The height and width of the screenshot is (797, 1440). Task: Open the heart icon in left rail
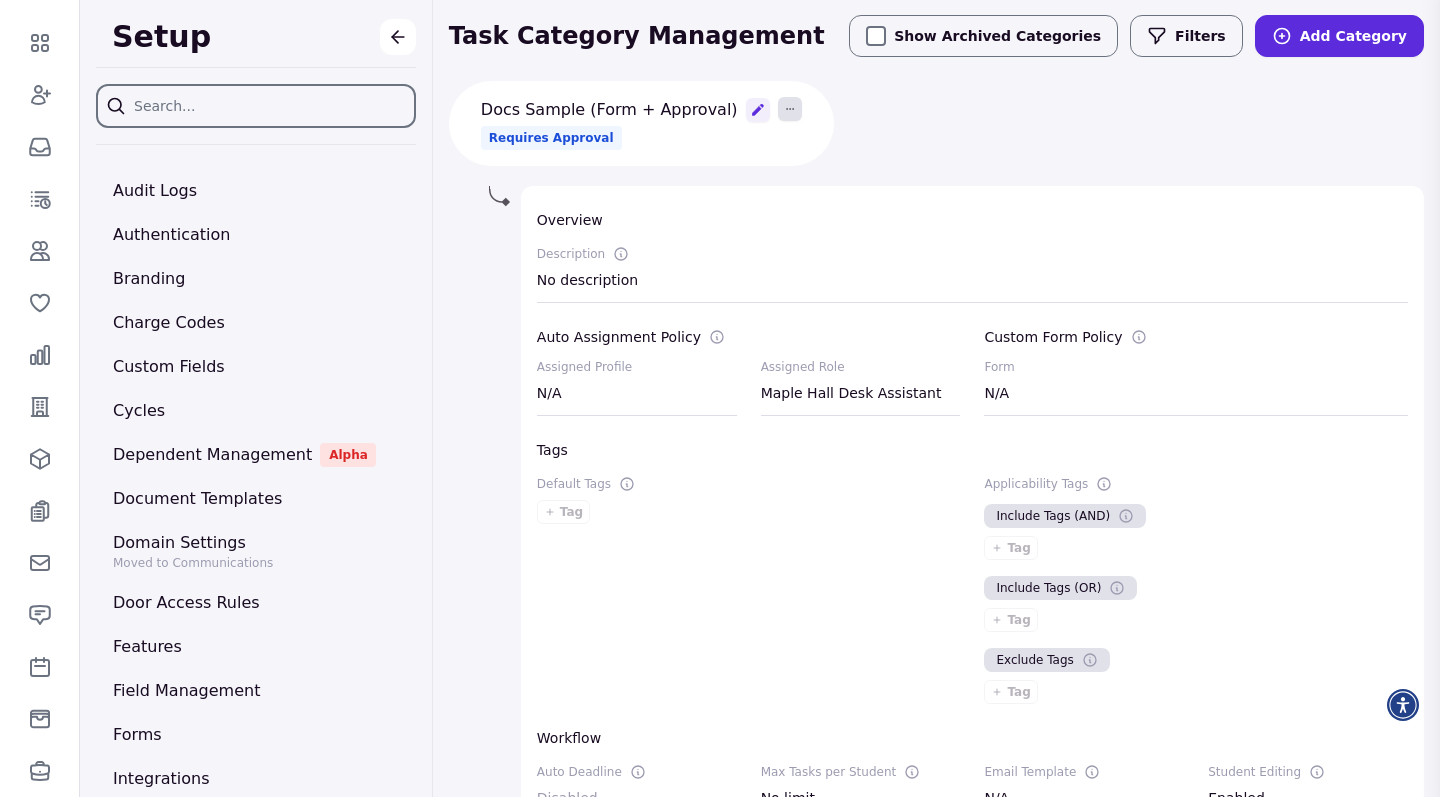point(40,303)
